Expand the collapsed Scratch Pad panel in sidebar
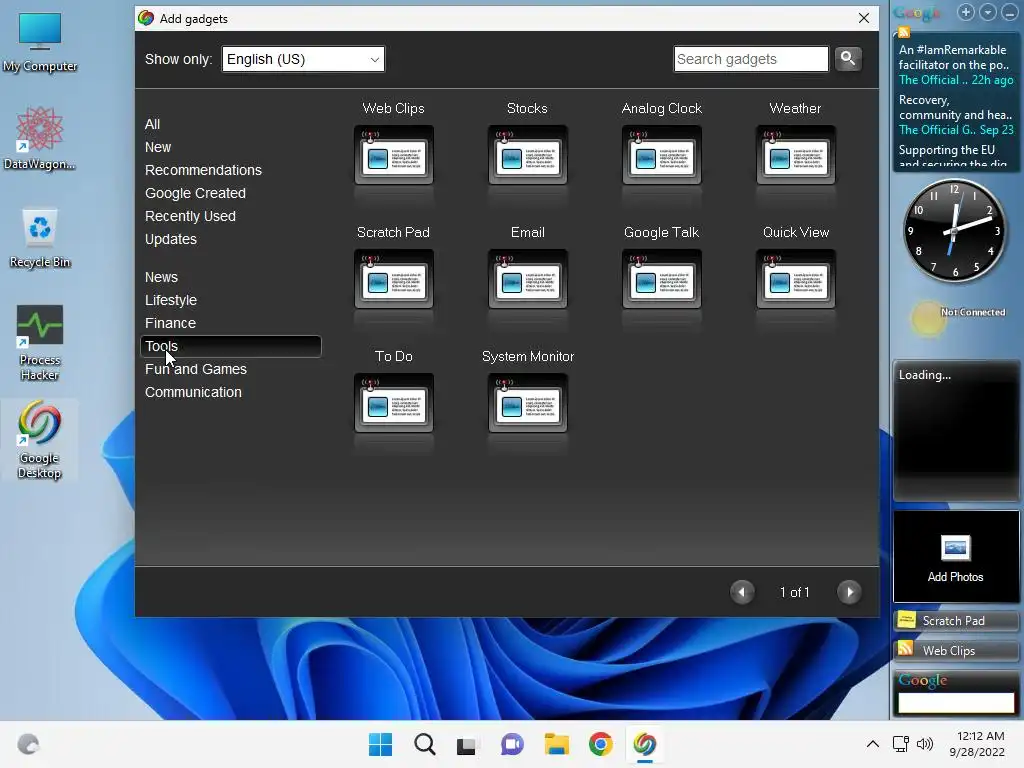Screen dimensions: 1024x768 pyautogui.click(x=955, y=620)
